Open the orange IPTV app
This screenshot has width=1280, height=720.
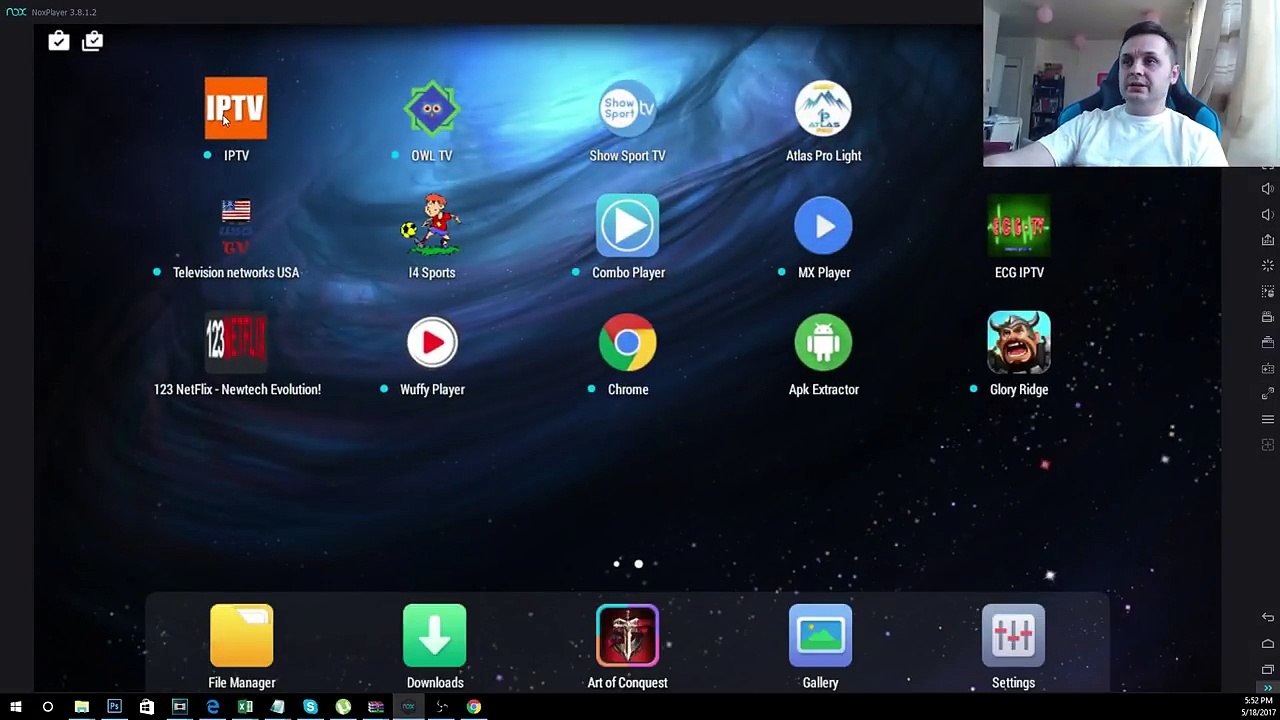click(x=236, y=108)
